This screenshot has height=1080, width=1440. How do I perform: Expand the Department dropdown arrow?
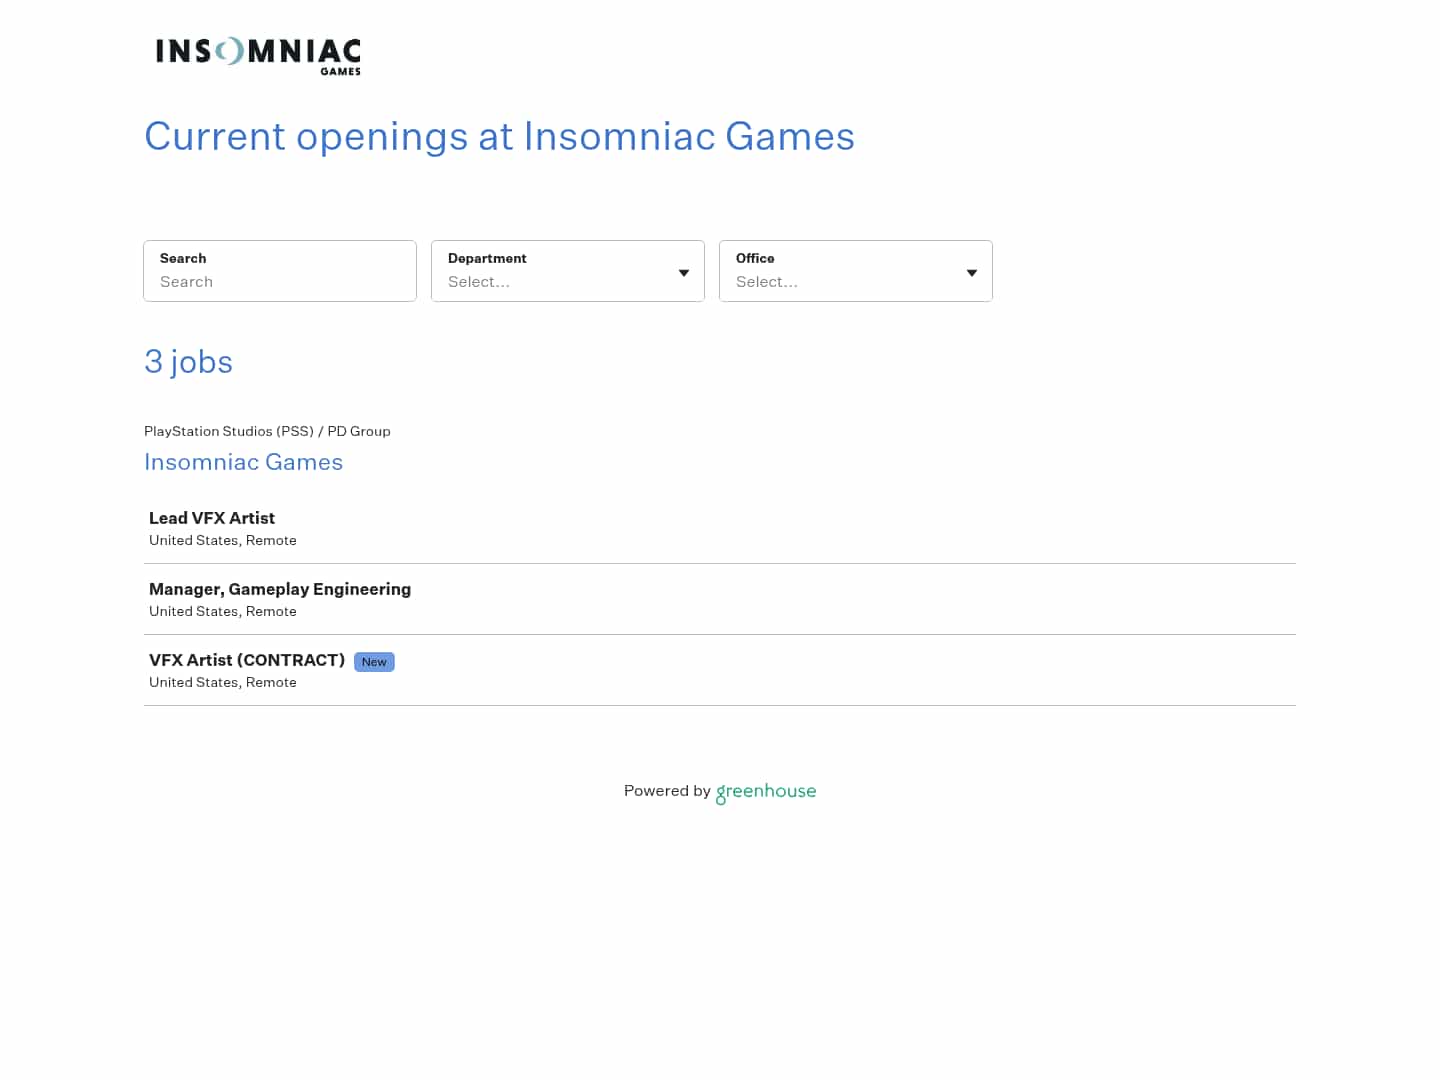pyautogui.click(x=684, y=273)
